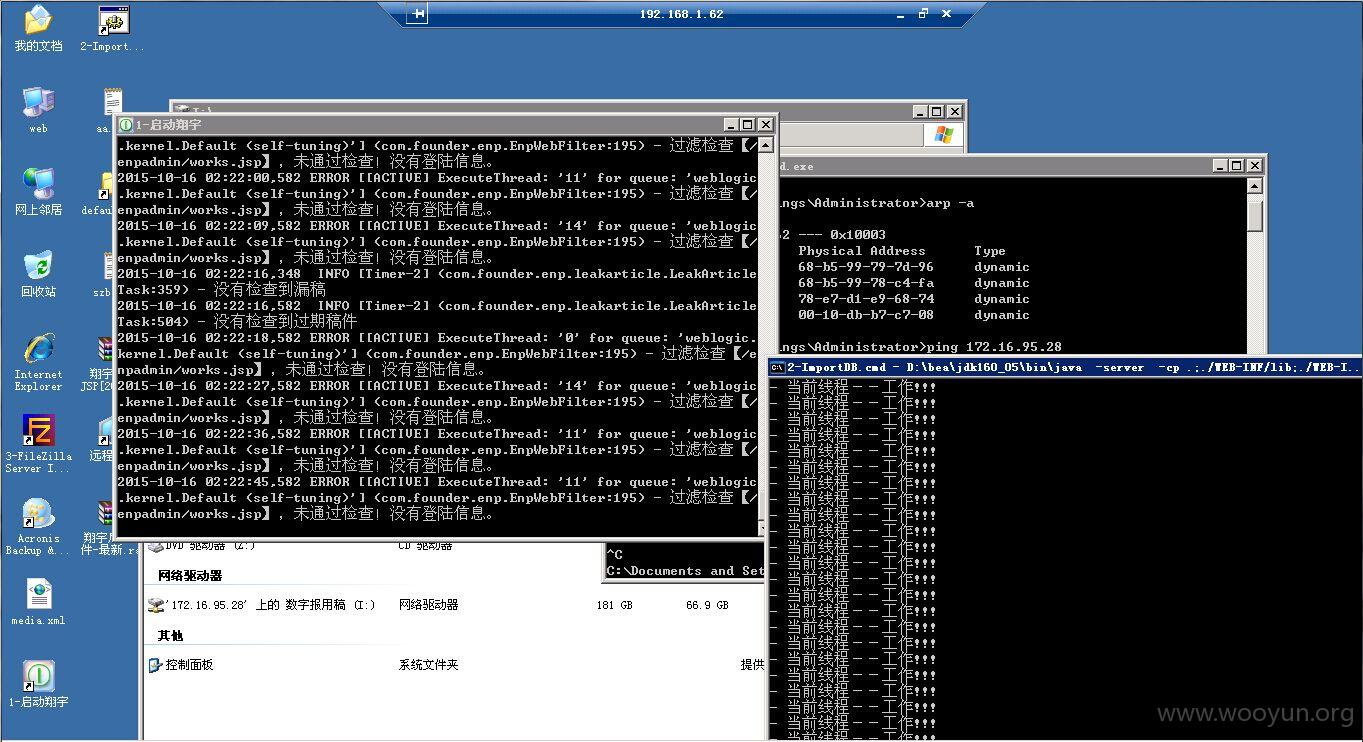
Task: Maximize the 1-启动翔宇 console window
Action: tap(748, 125)
